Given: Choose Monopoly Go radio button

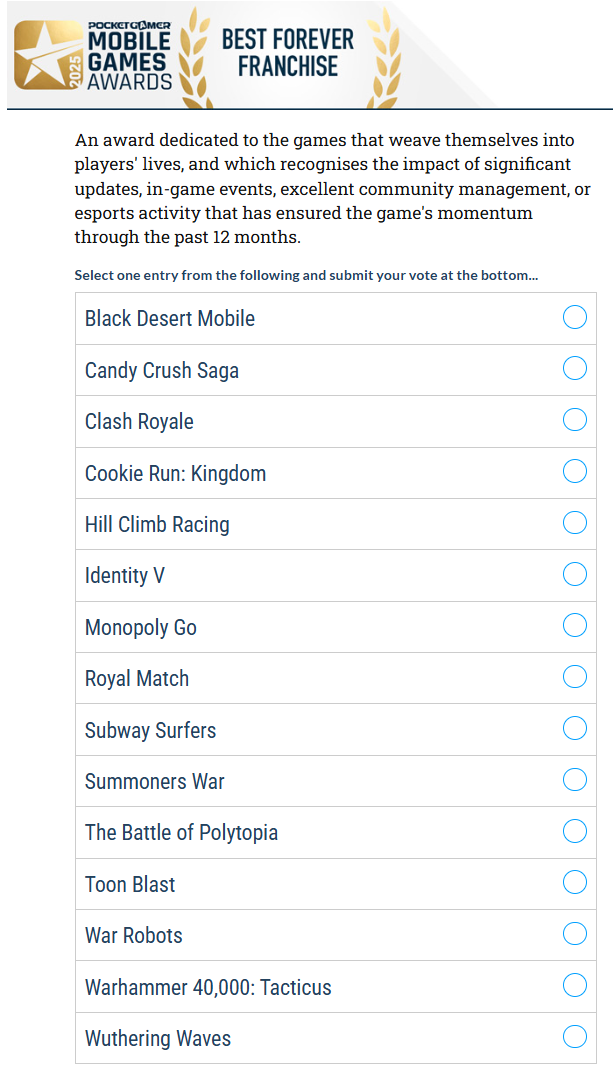Looking at the screenshot, I should (x=575, y=626).
